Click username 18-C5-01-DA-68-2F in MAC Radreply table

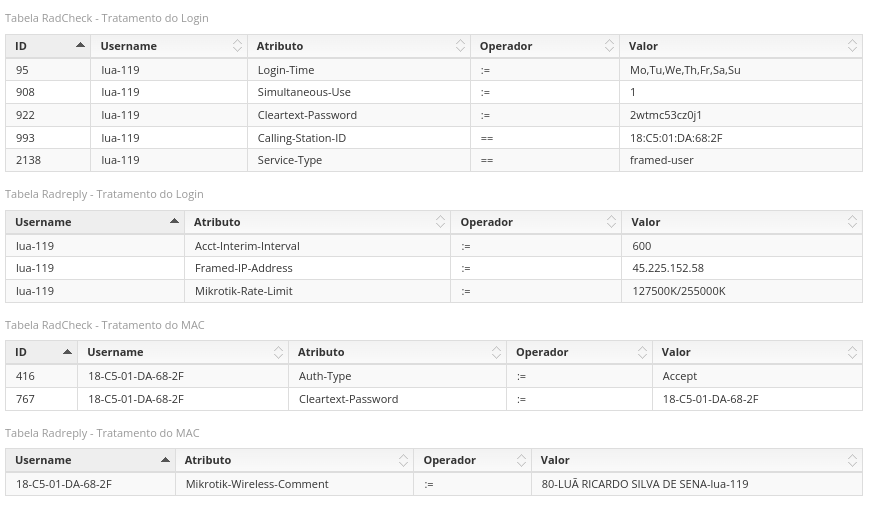point(64,484)
